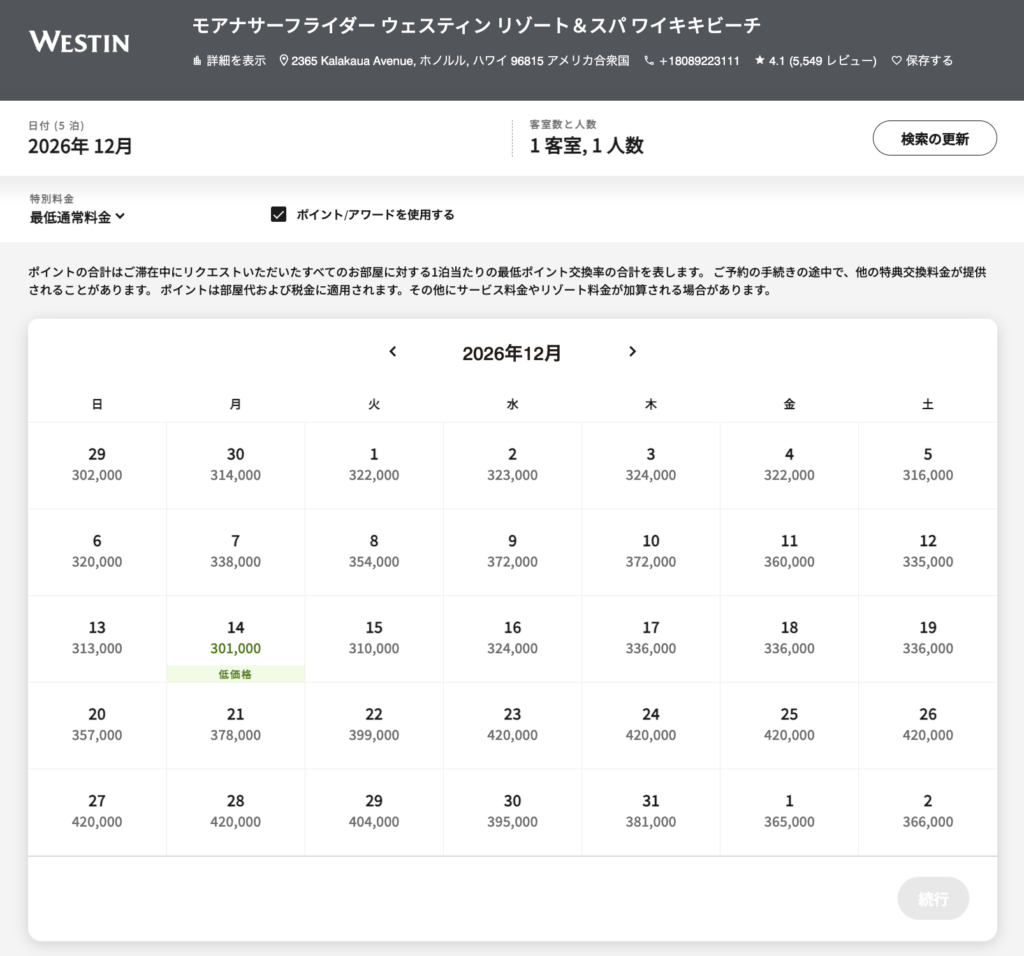Select December 18 with 336,000 points
The height and width of the screenshot is (956, 1024).
[789, 639]
